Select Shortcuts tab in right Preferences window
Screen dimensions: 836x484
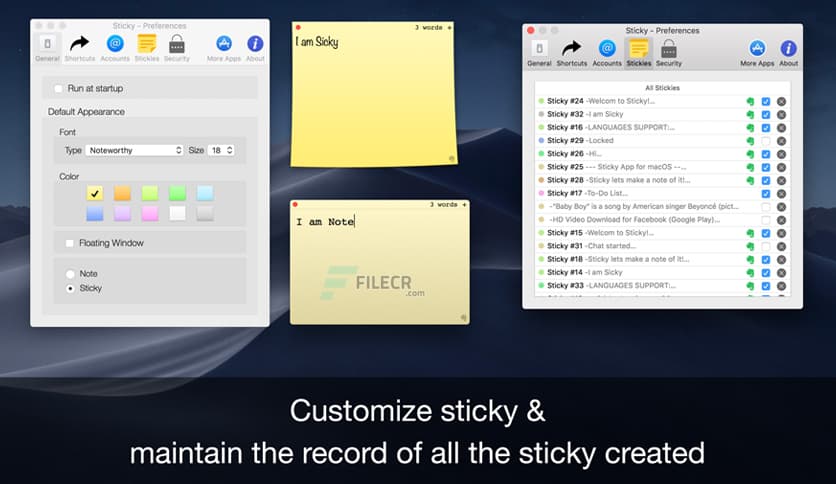(x=572, y=53)
